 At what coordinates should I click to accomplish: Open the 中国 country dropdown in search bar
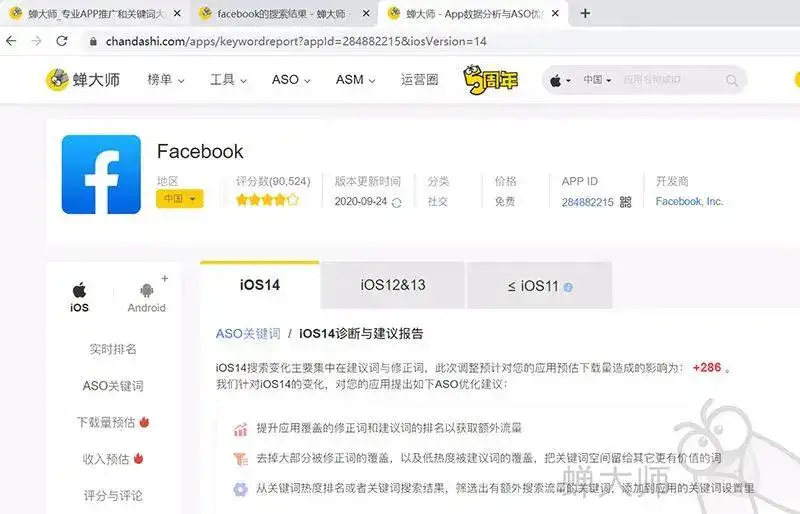coord(597,80)
